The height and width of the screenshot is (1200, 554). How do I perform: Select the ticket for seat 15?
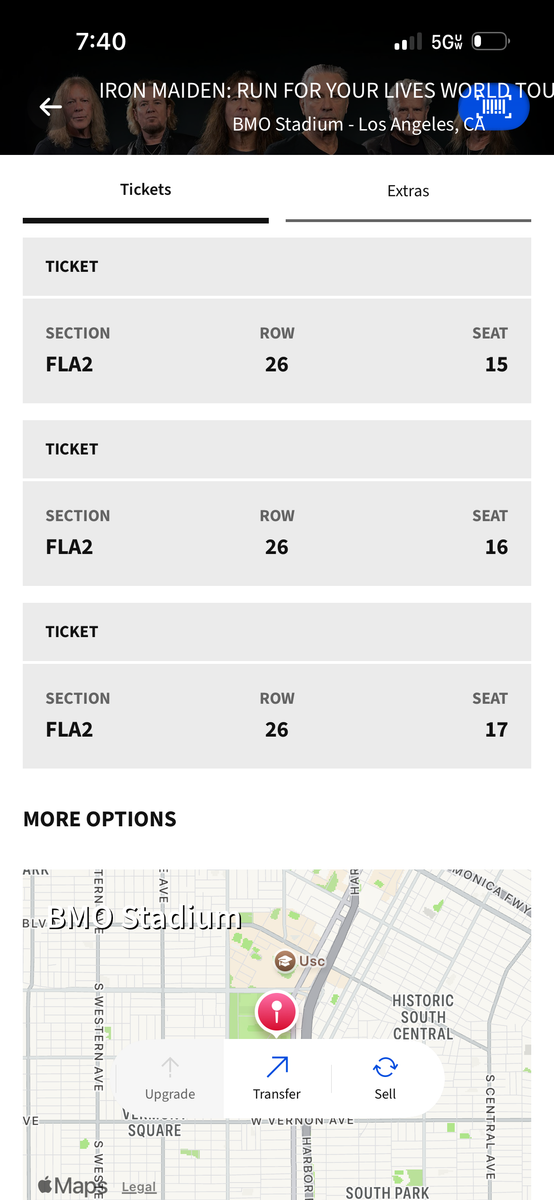277,320
